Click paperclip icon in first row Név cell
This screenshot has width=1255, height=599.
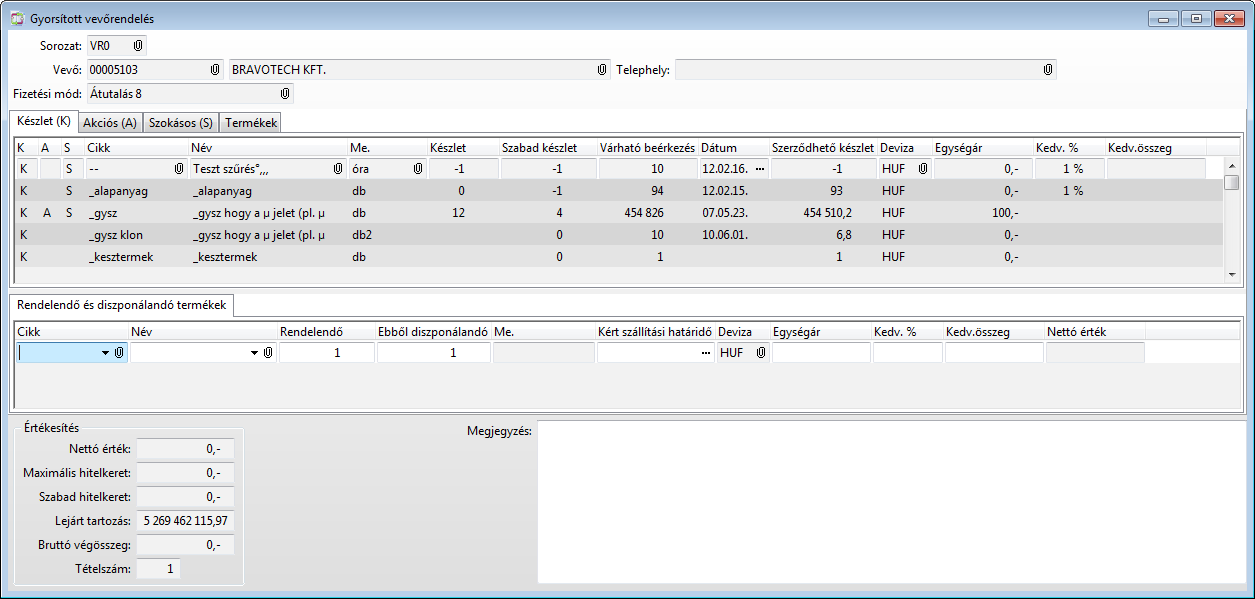337,169
